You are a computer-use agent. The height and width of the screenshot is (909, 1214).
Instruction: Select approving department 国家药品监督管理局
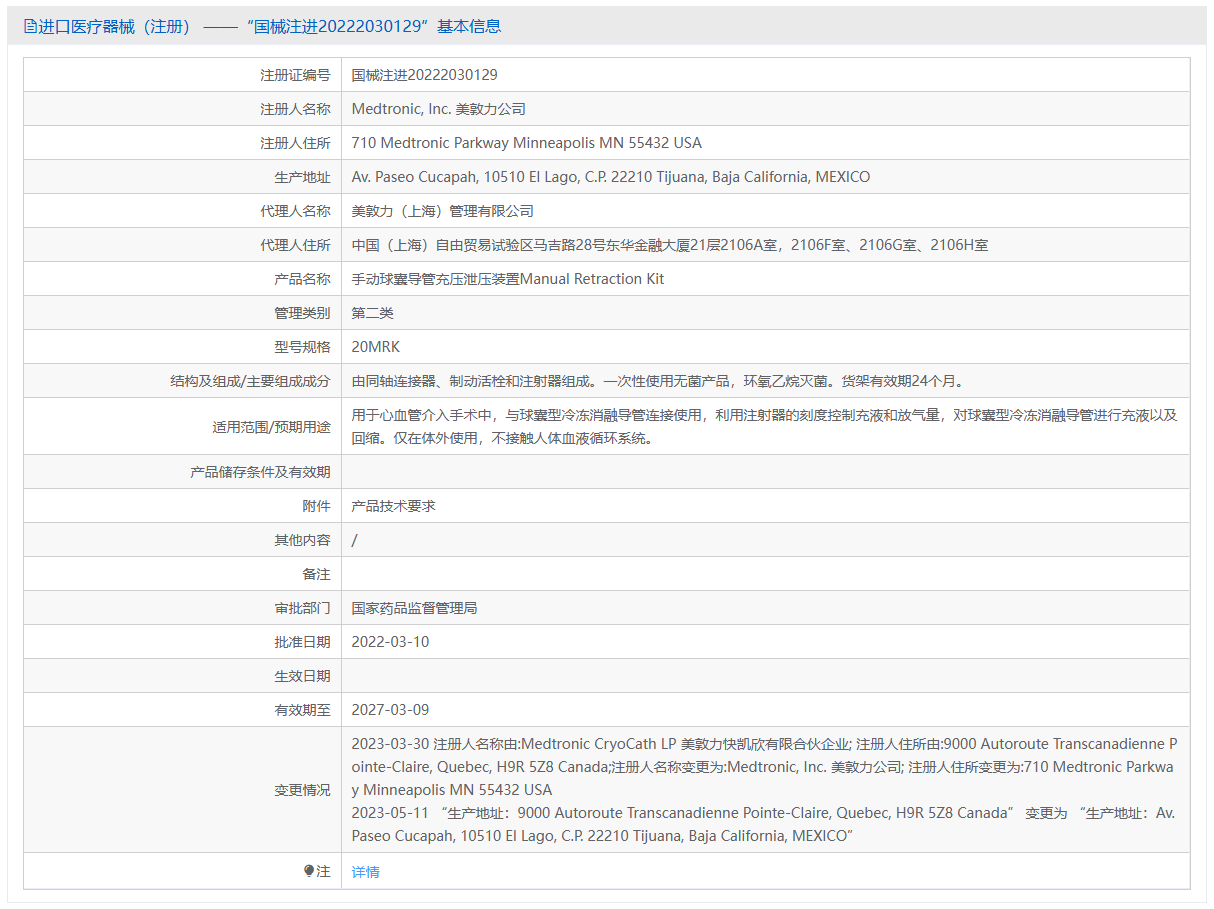pyautogui.click(x=415, y=608)
